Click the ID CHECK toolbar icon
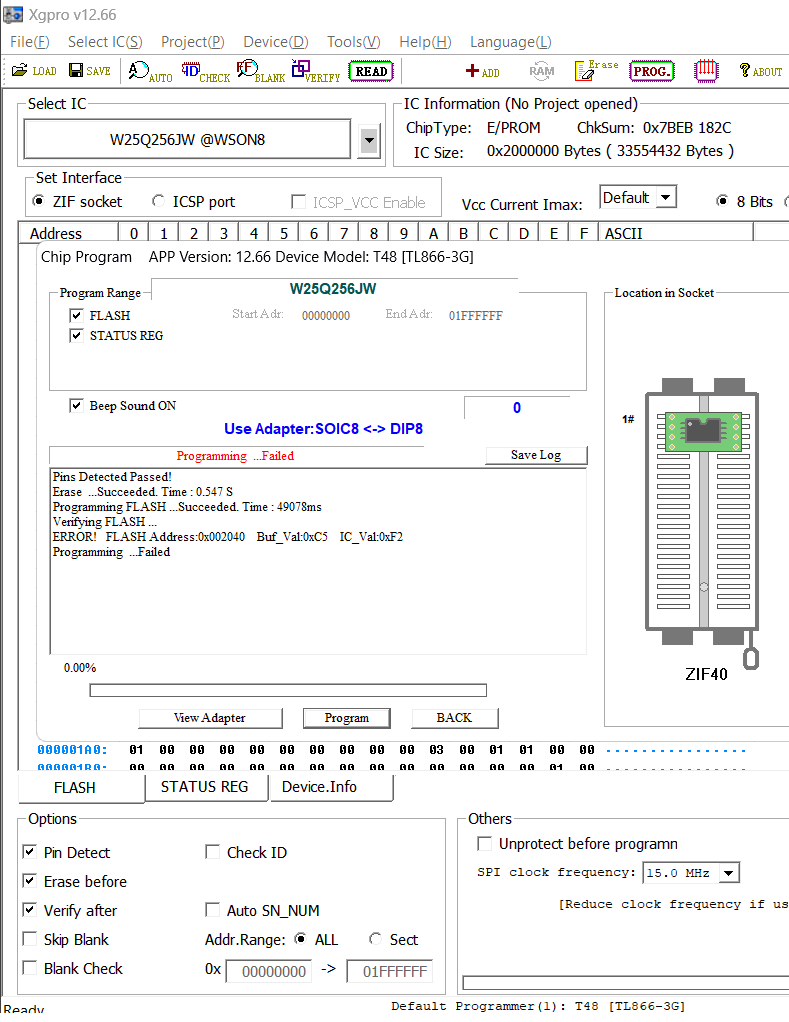 coord(205,71)
